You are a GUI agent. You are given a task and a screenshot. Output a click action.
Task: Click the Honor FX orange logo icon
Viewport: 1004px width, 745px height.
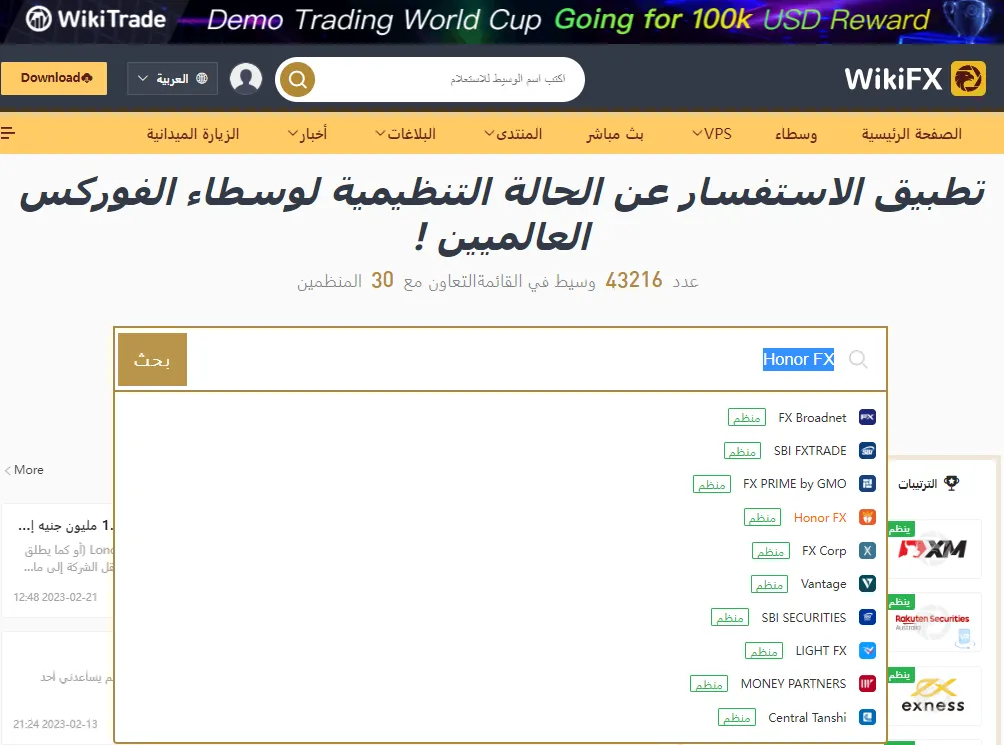pos(867,517)
